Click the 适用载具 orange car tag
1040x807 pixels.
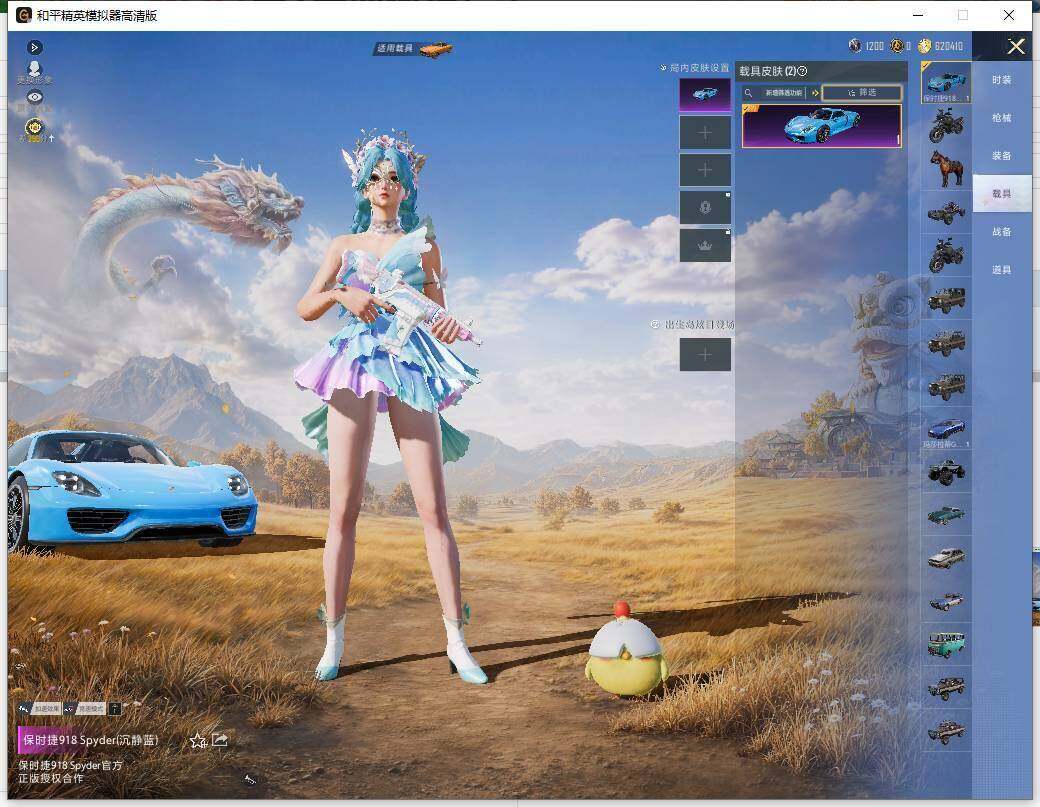(x=414, y=48)
